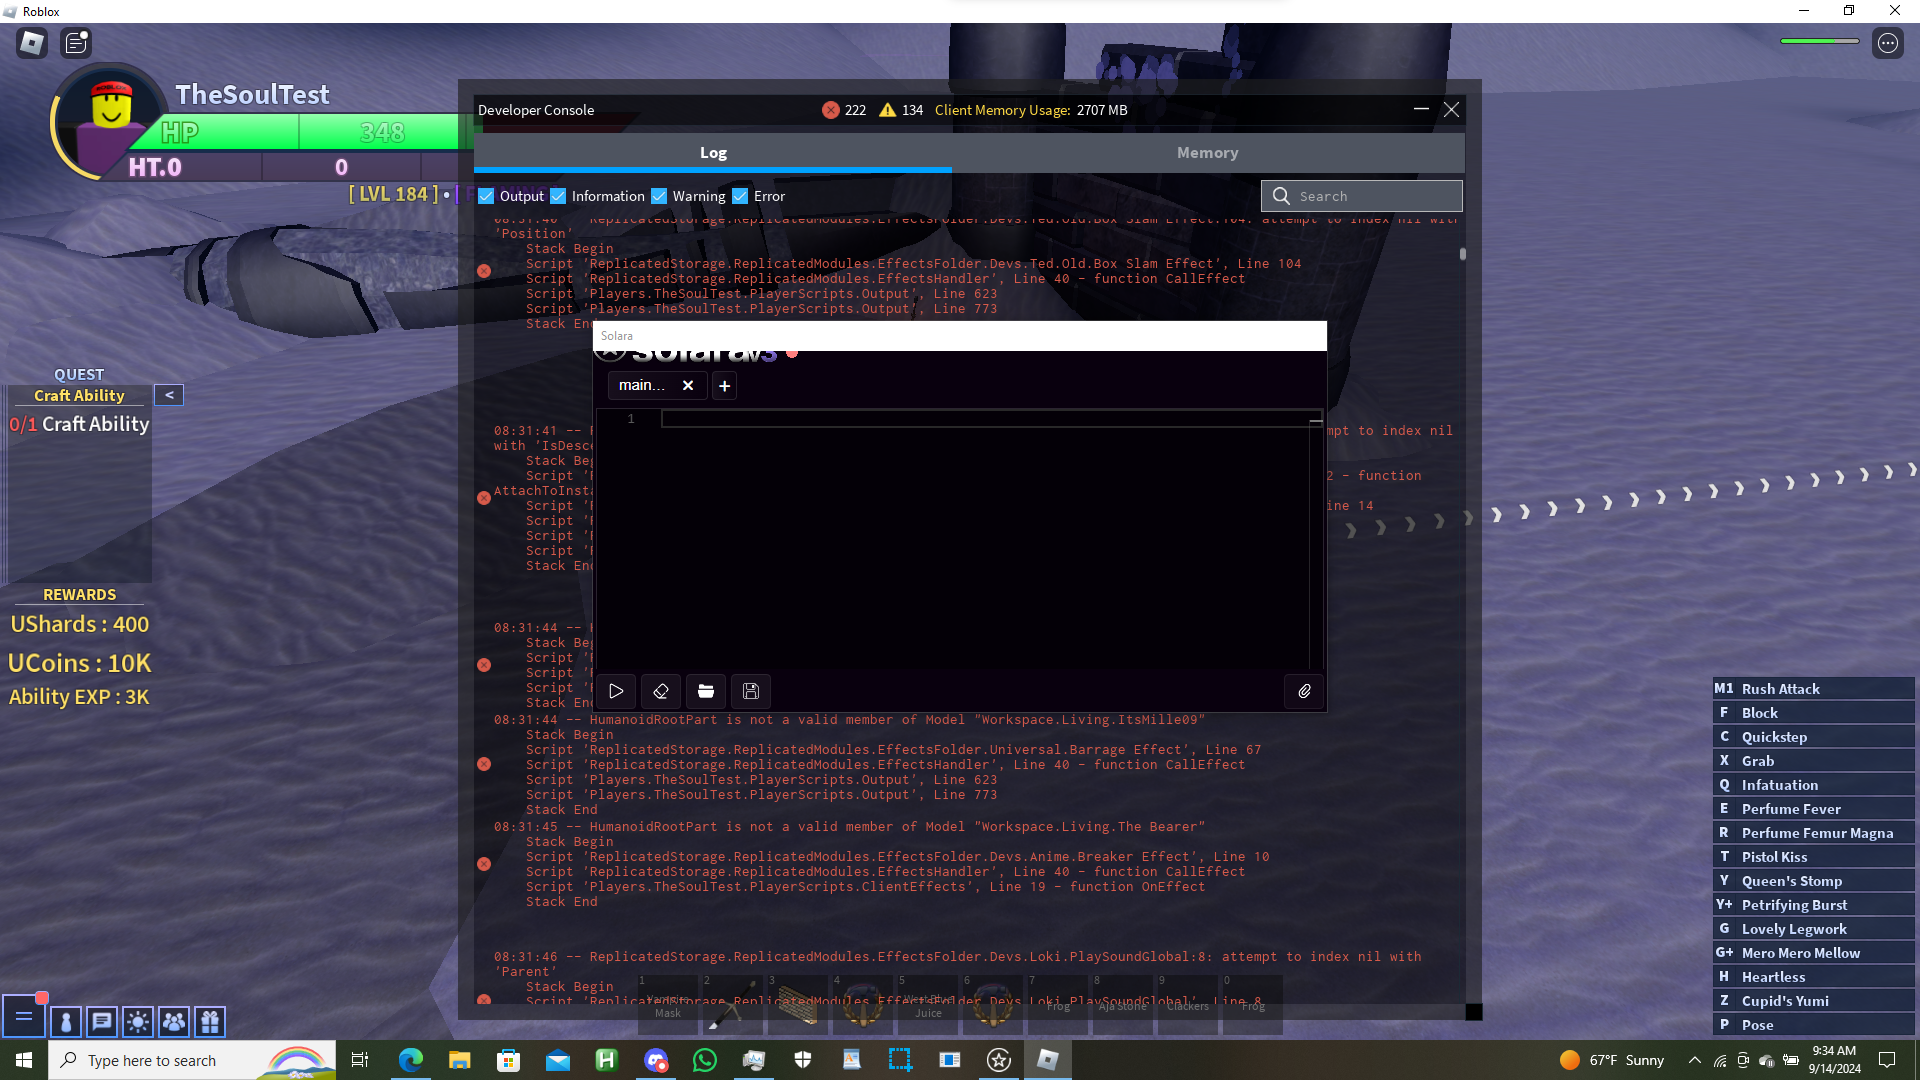This screenshot has width=1920, height=1080.
Task: Click the Solara execute (play) button
Action: [616, 691]
